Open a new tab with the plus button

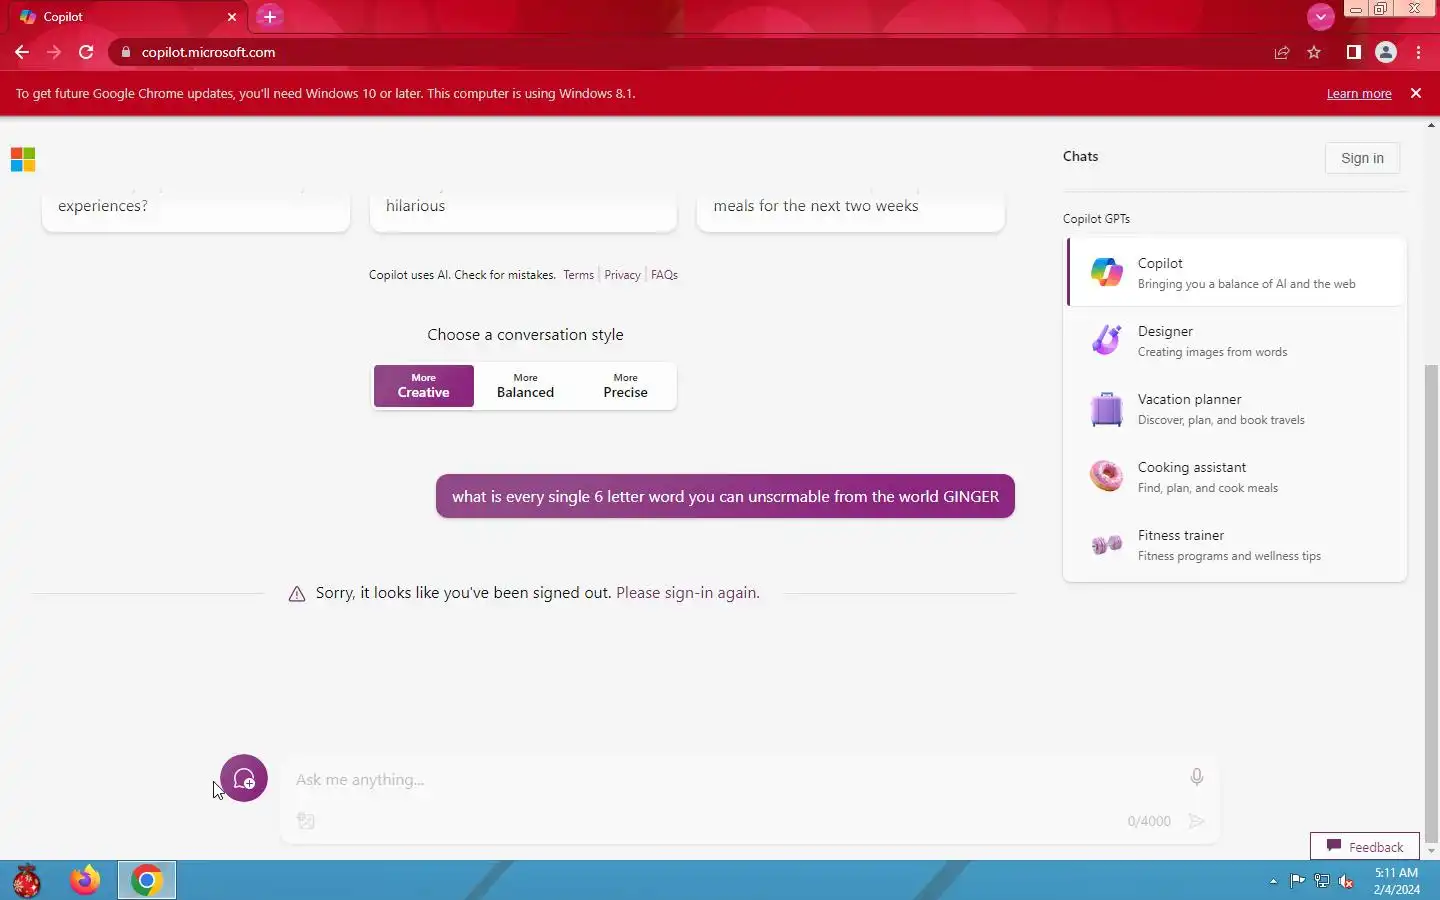pos(270,16)
